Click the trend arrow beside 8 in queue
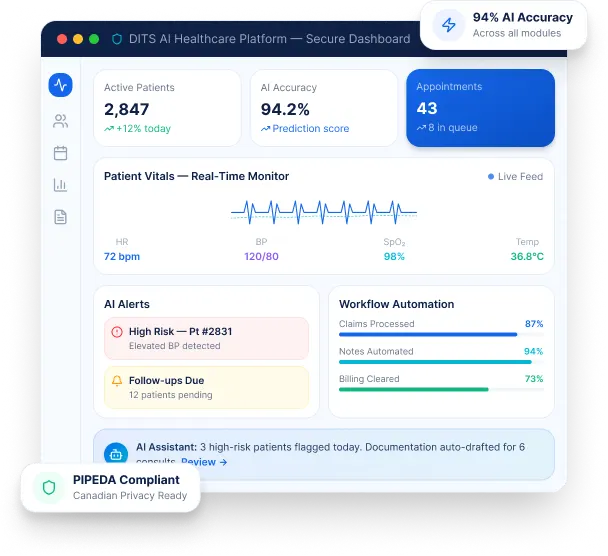Screen dimensions: 608x556 [421, 128]
